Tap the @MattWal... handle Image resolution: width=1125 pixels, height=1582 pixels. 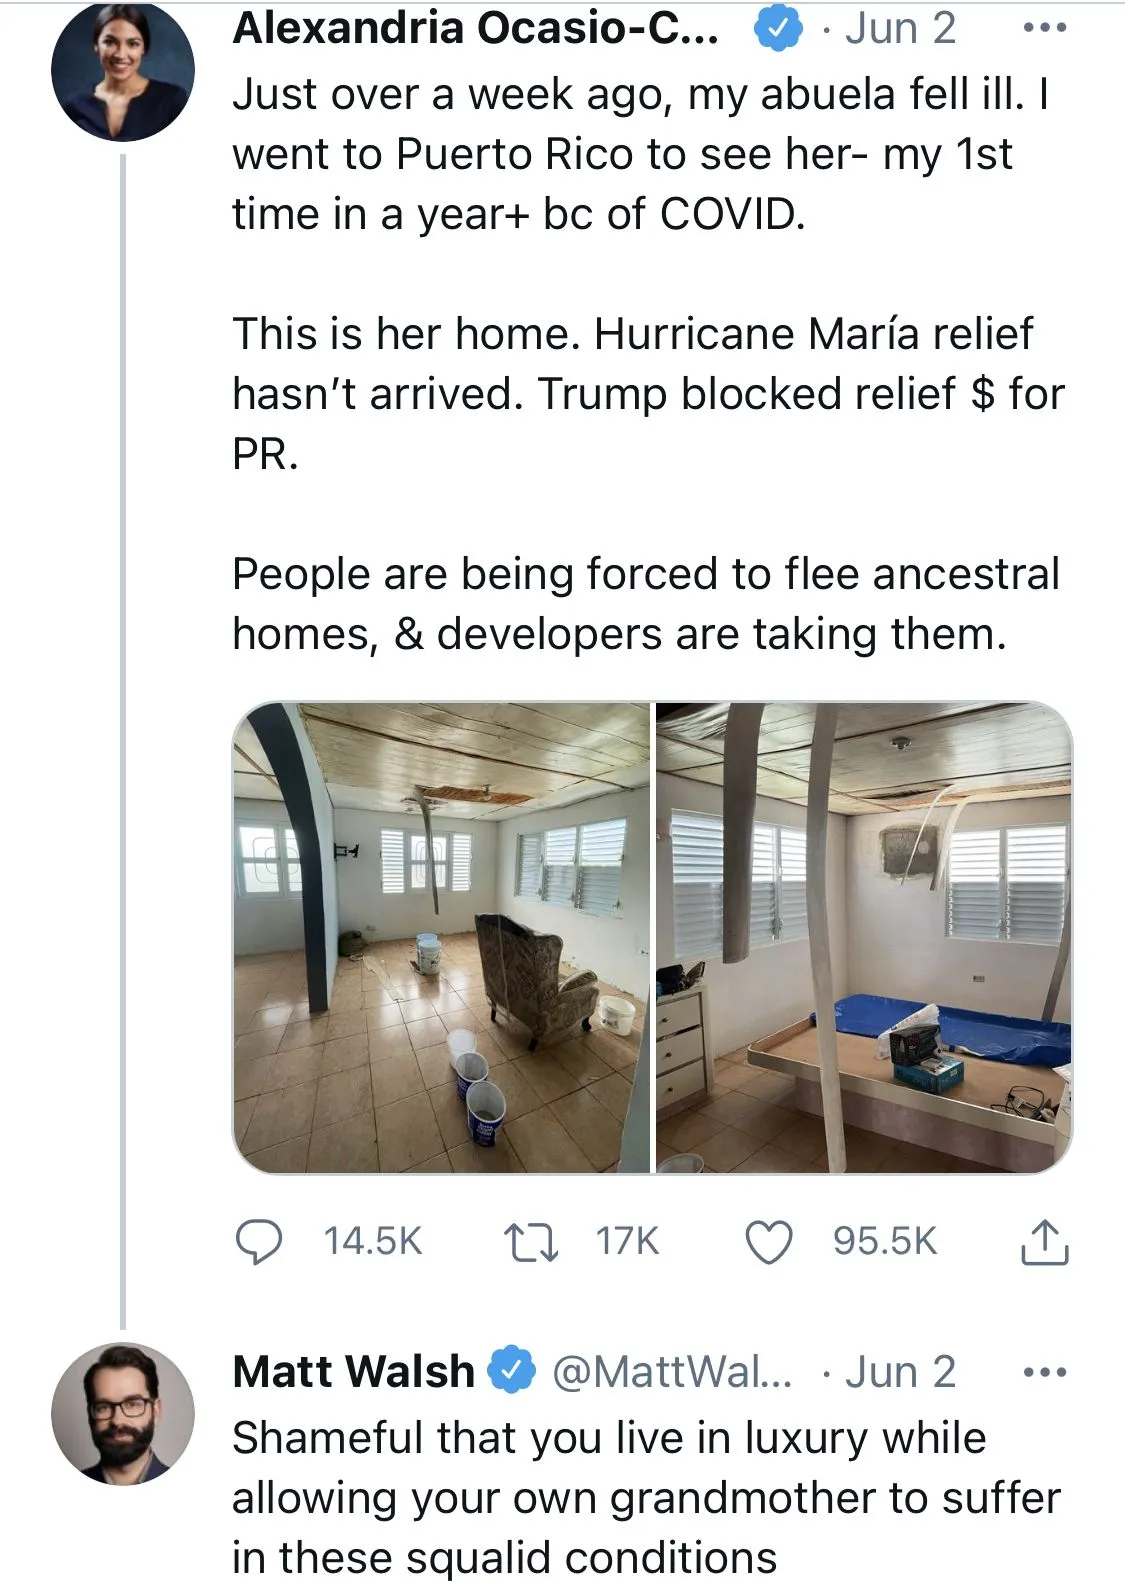(671, 1372)
